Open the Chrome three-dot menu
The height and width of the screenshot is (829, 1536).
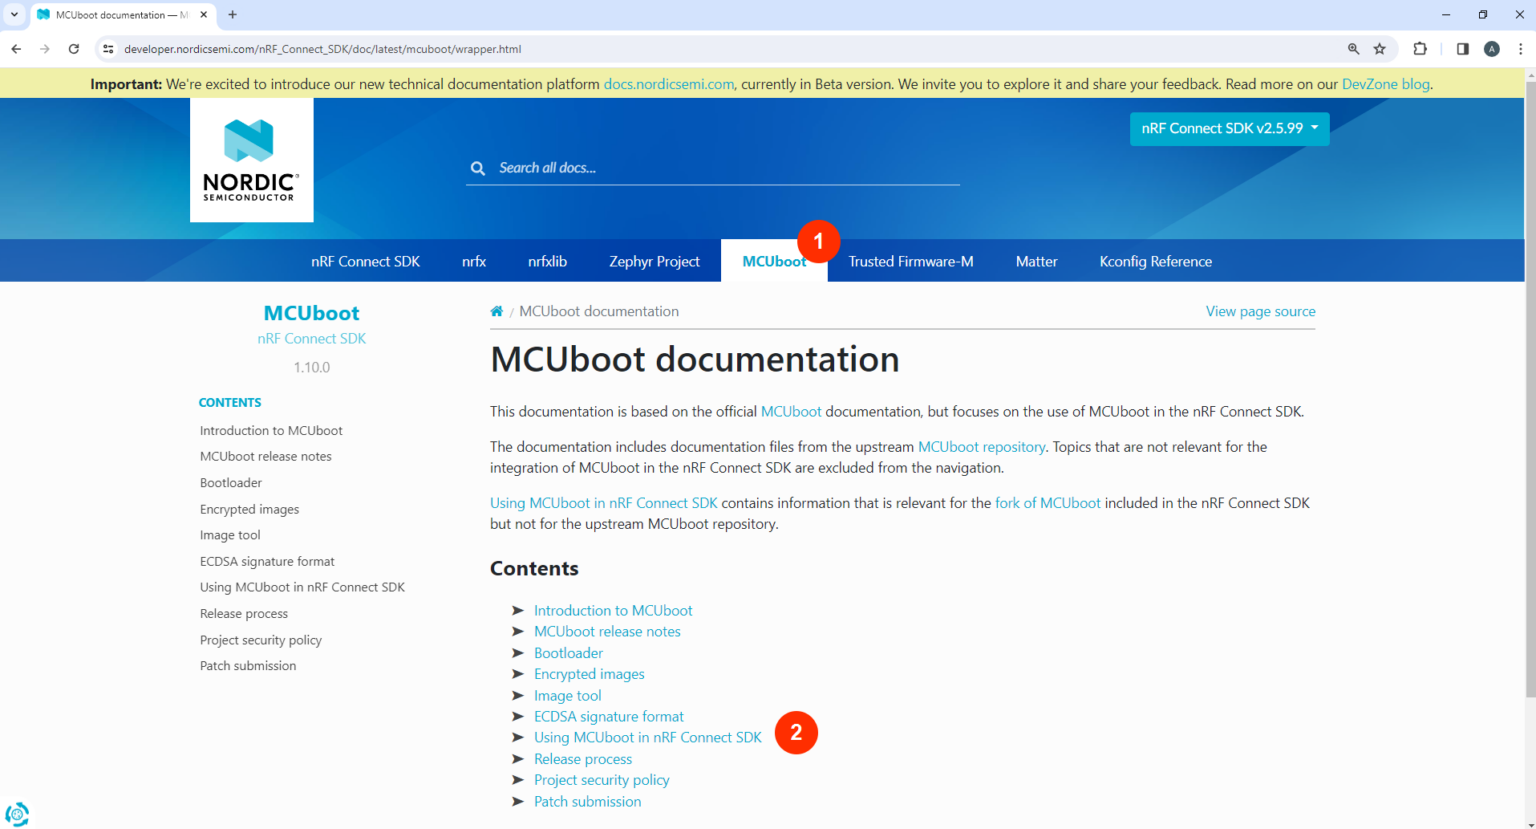pyautogui.click(x=1520, y=48)
